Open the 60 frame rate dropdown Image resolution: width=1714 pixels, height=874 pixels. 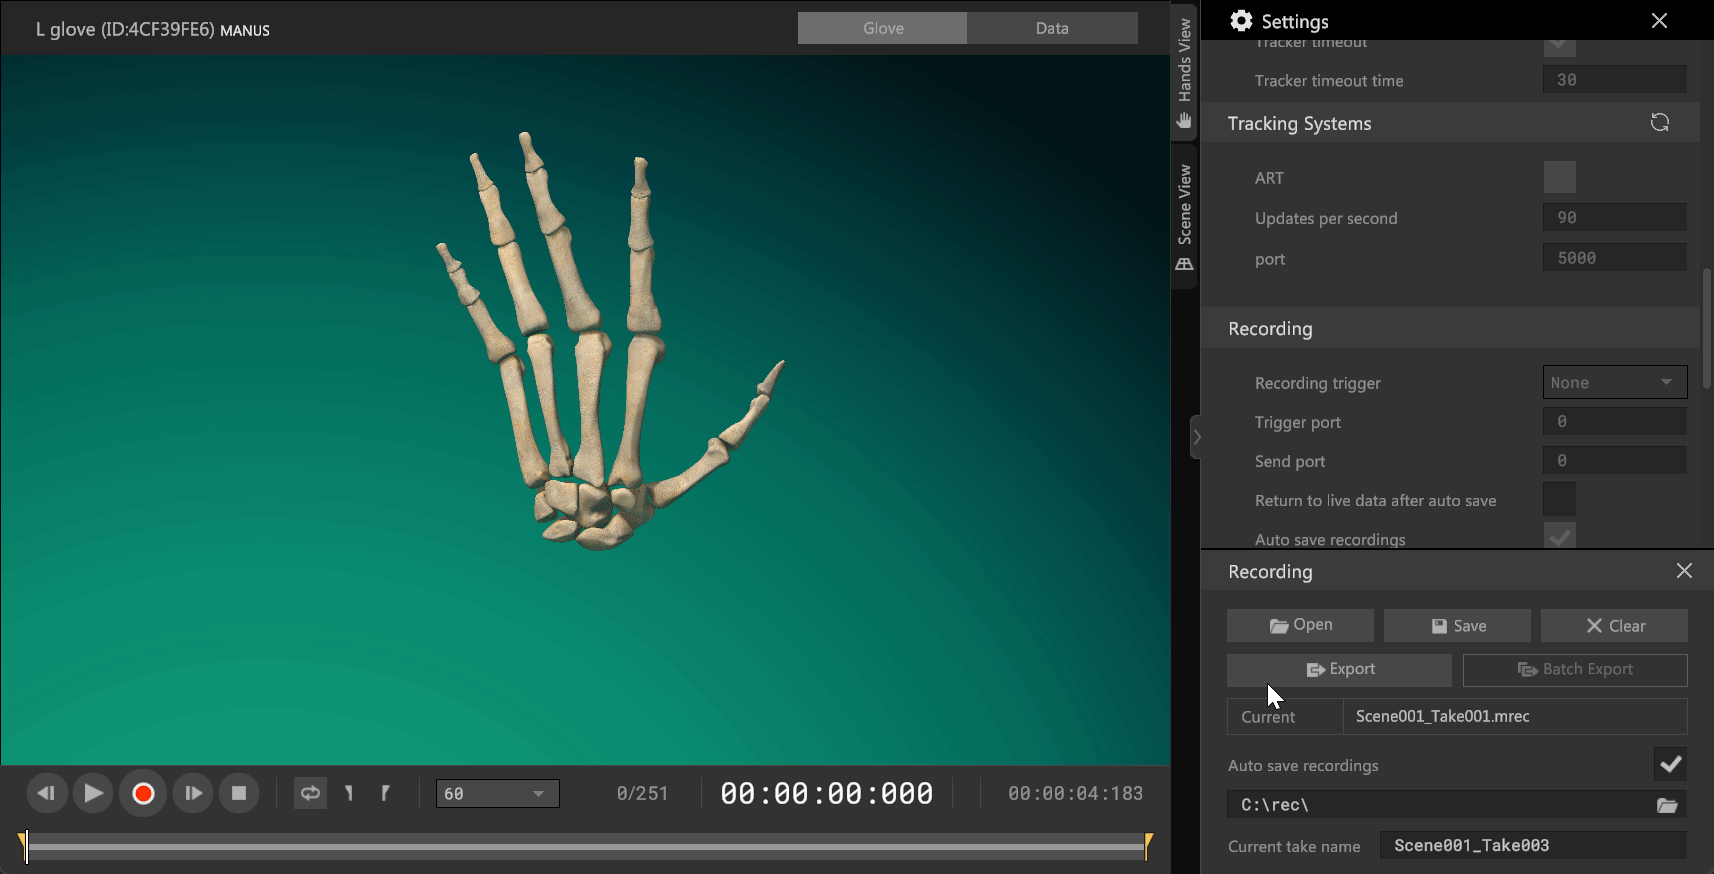pos(497,794)
